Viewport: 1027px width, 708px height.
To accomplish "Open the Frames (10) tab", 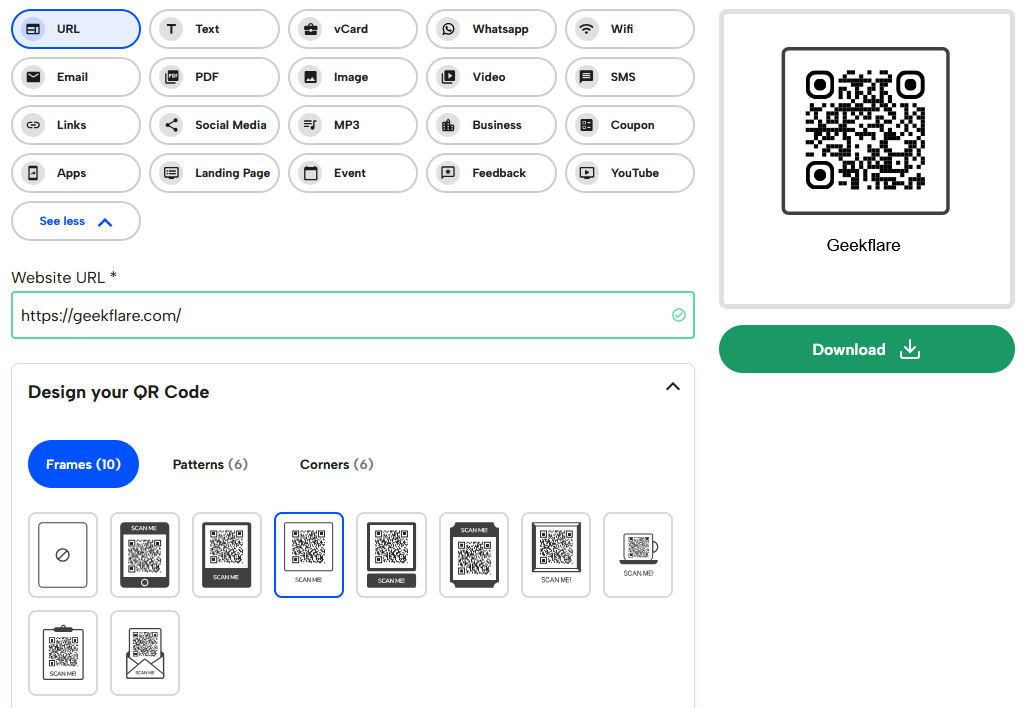I will click(83, 464).
